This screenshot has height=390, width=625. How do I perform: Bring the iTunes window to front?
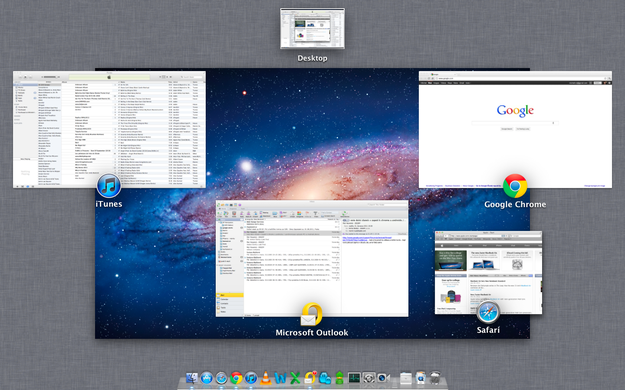(x=110, y=129)
